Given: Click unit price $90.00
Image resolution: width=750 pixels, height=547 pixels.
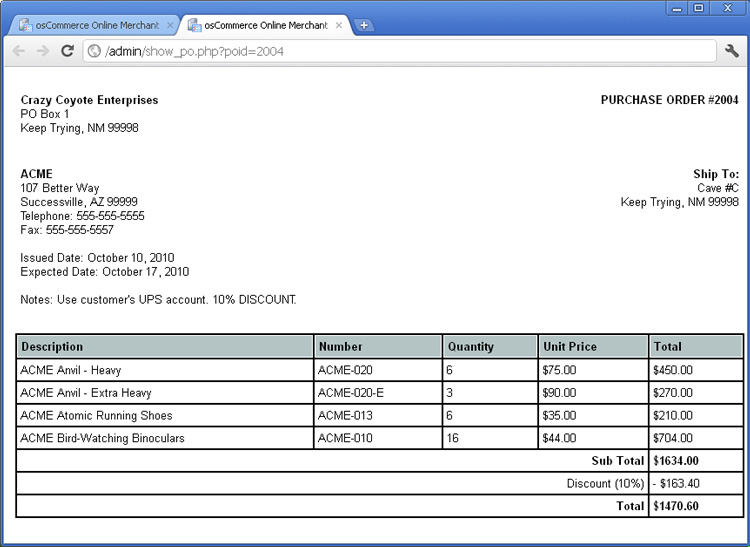Looking at the screenshot, I should [x=559, y=393].
